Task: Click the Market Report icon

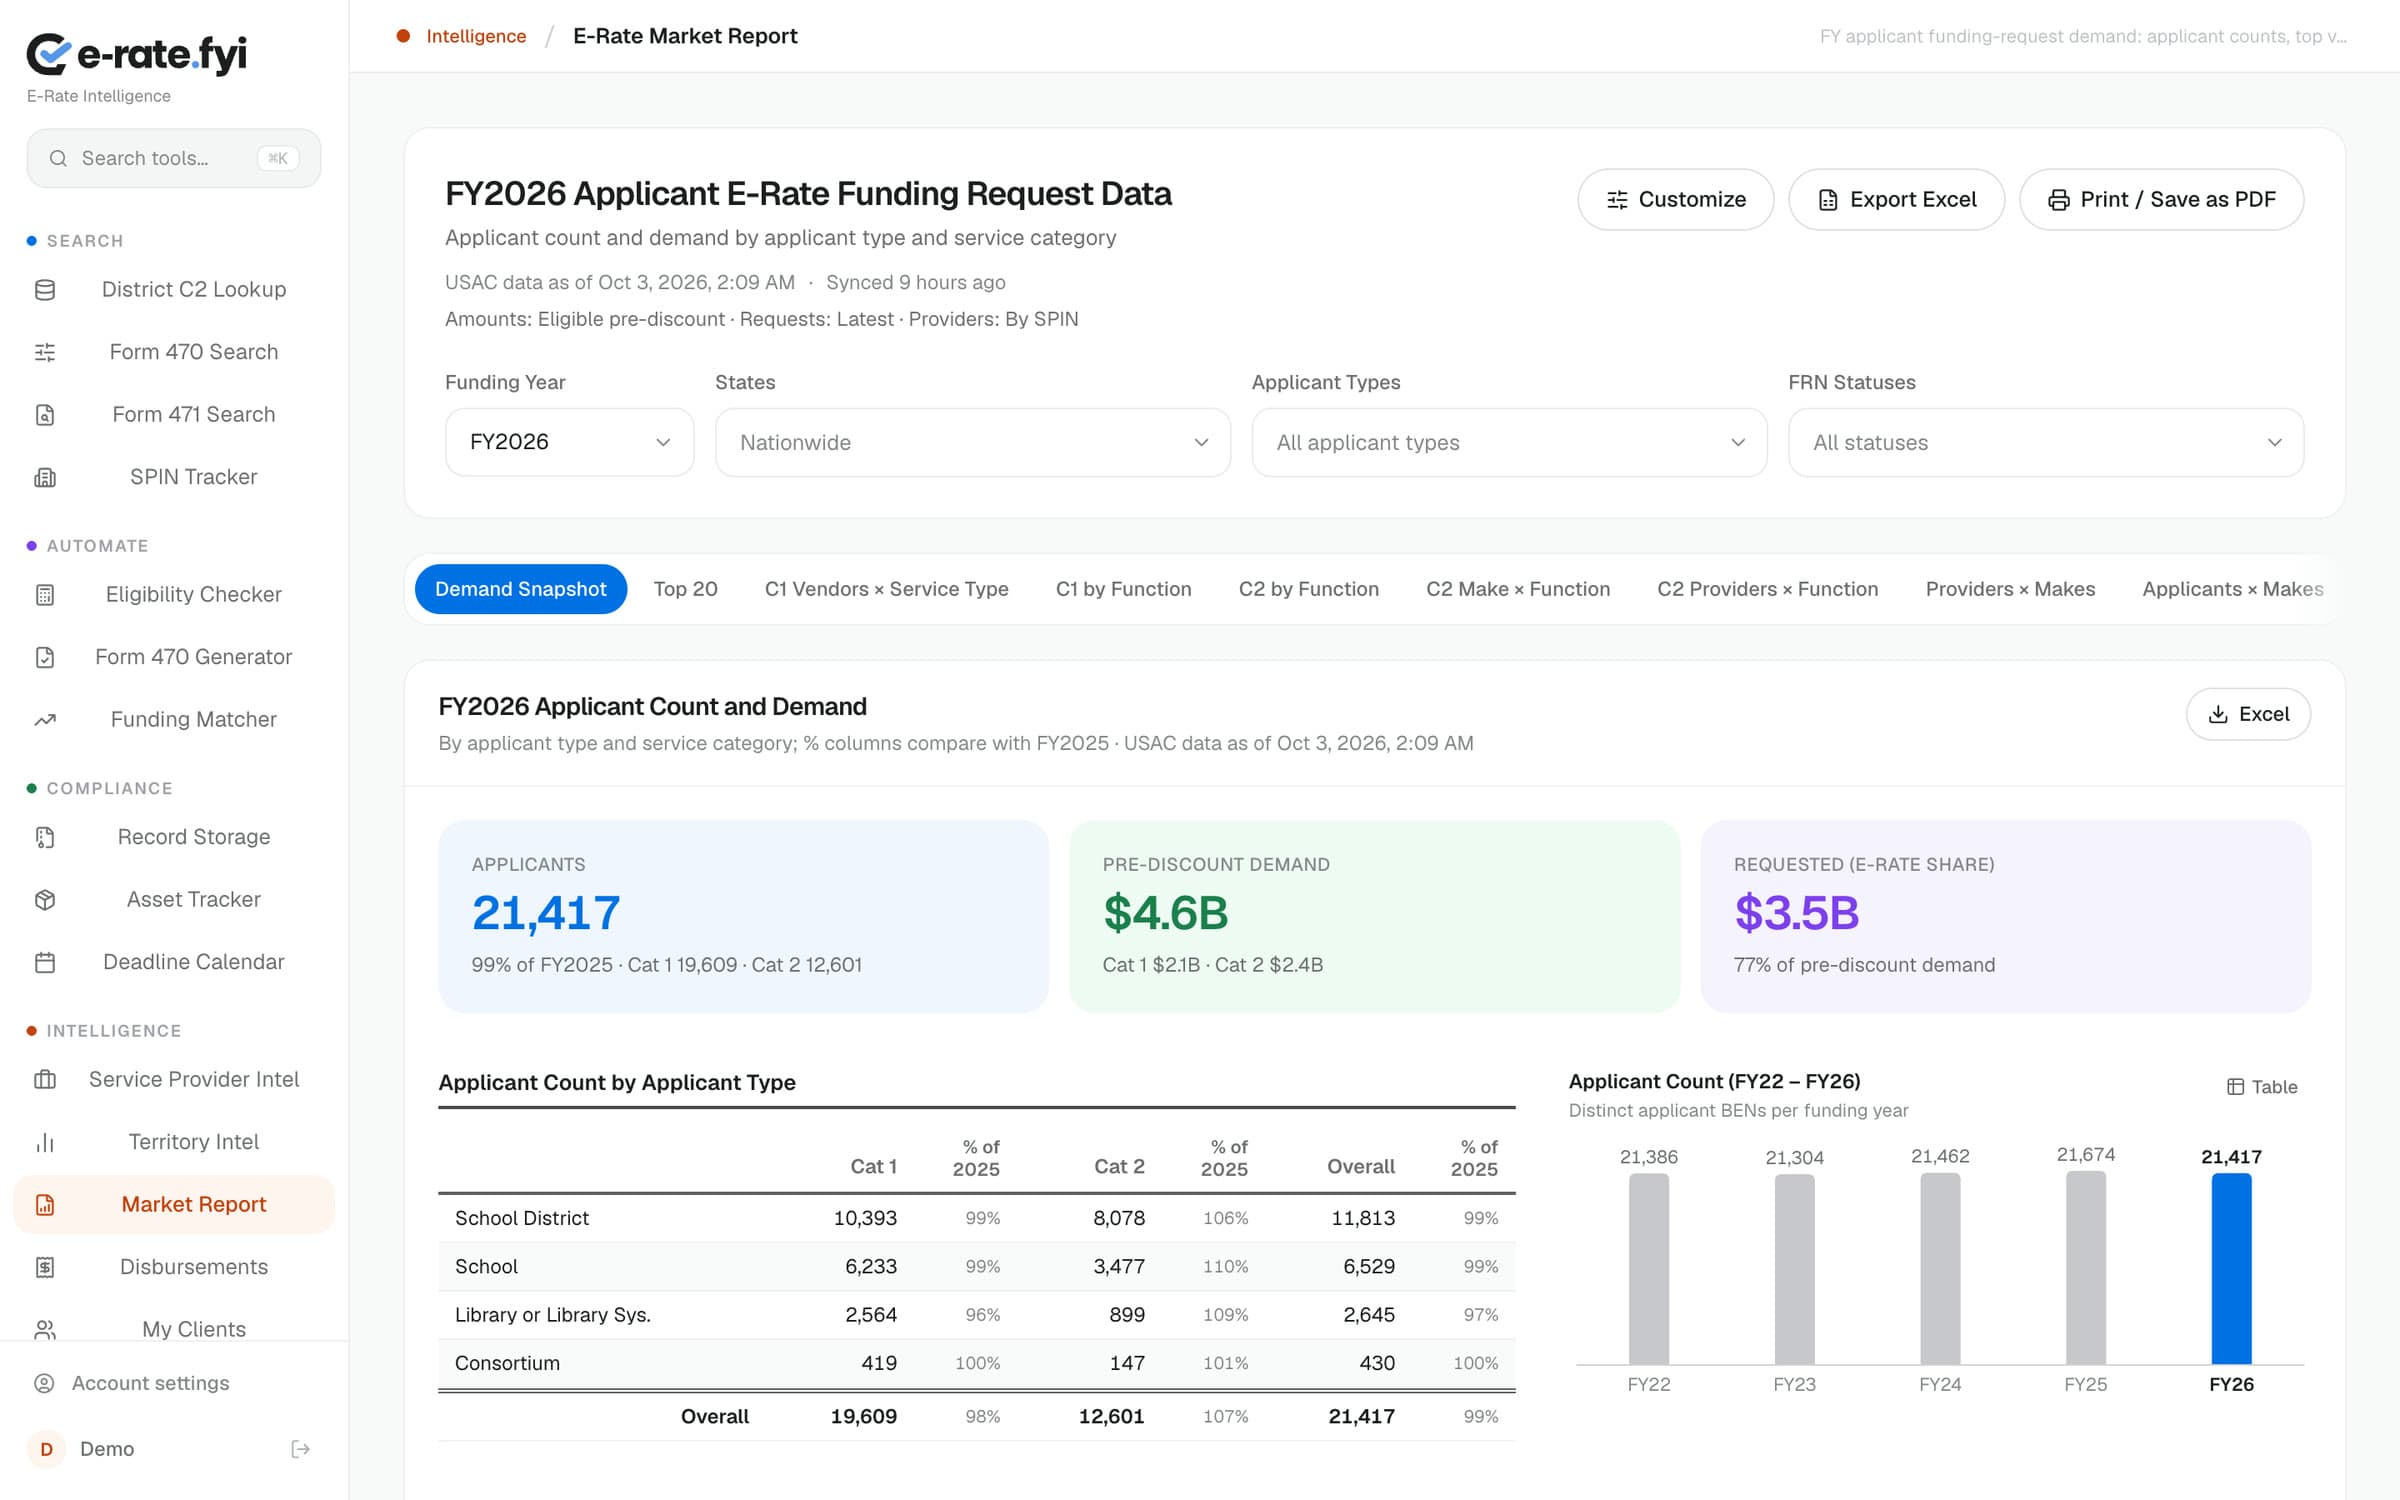Action: 45,1205
